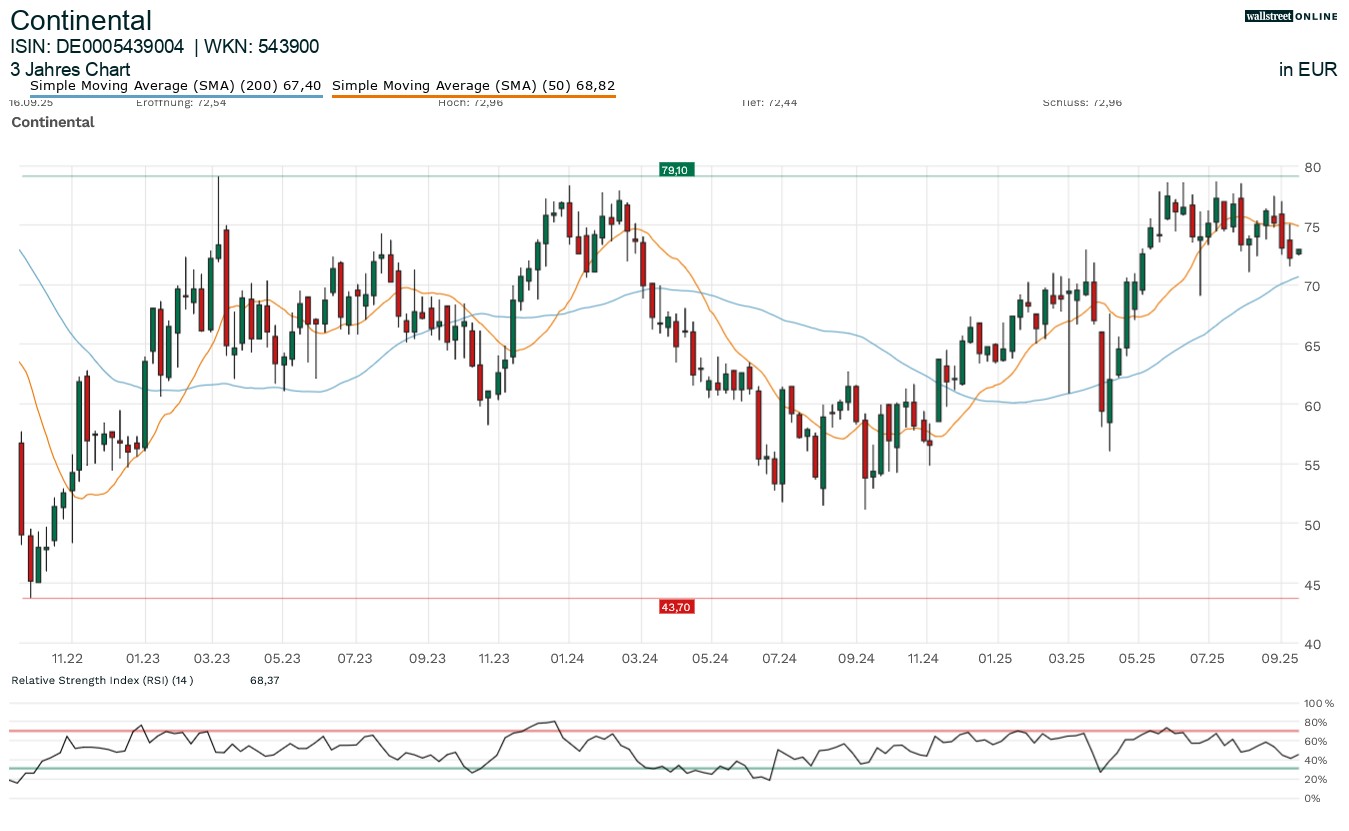Click the Hoch: 72,96 value
1349x831 pixels.
(470, 102)
